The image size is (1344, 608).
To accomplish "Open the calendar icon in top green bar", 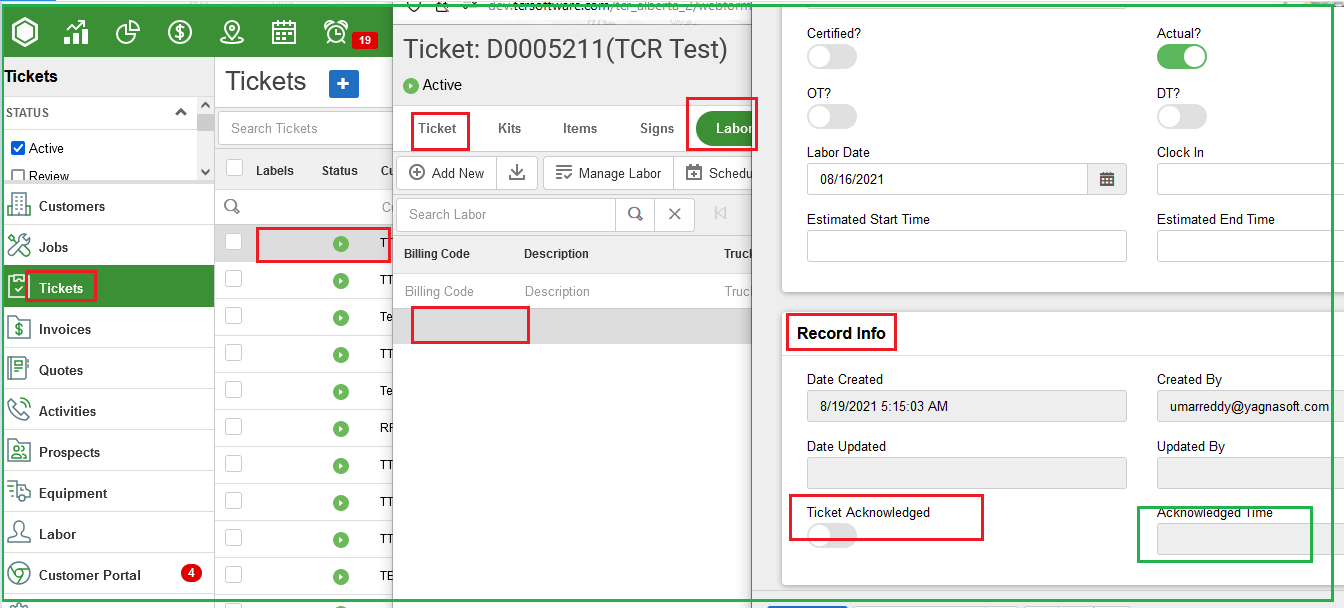I will [284, 32].
